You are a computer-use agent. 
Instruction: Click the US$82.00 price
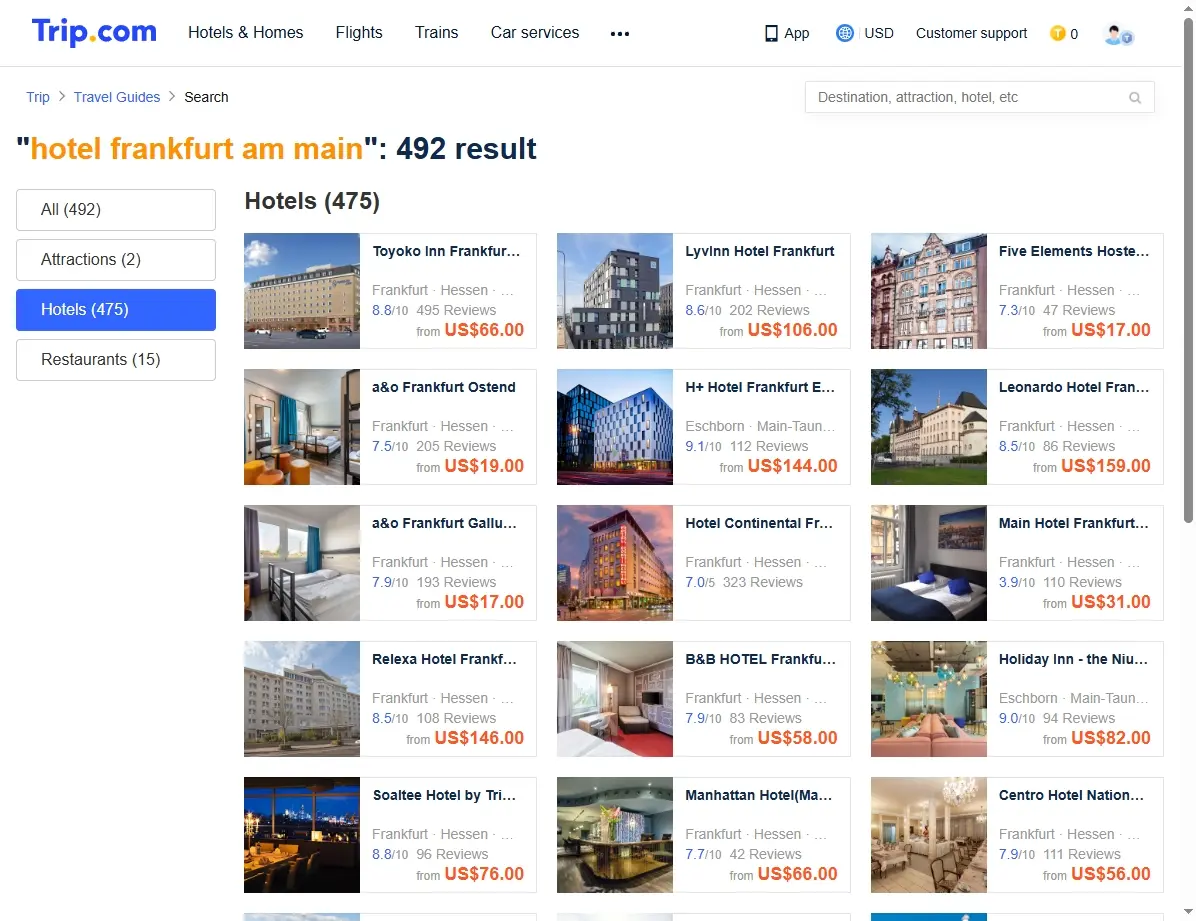click(1111, 738)
